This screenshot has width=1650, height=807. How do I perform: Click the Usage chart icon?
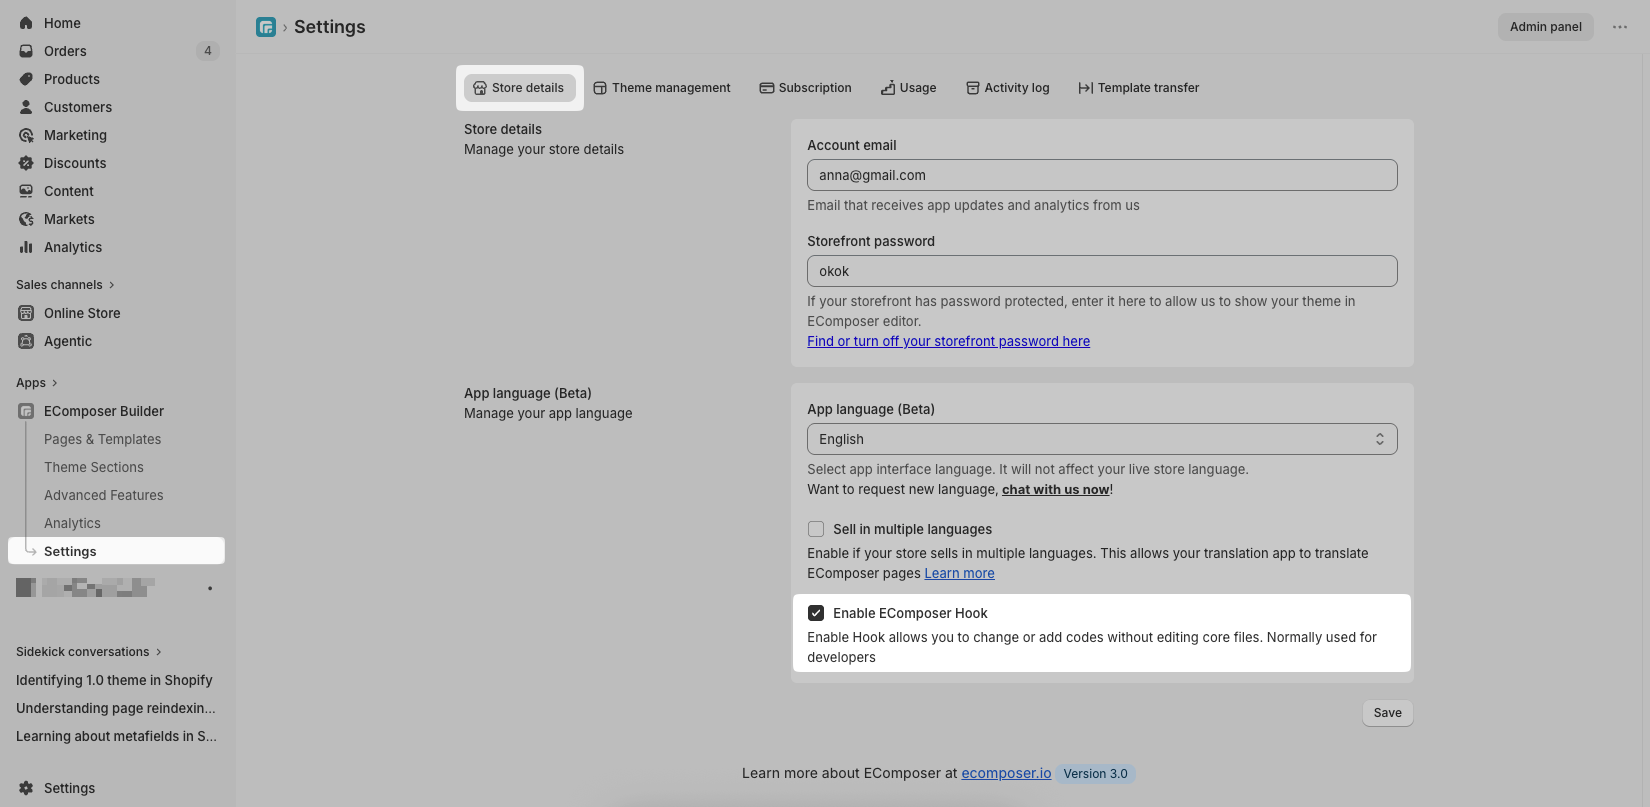pos(888,88)
